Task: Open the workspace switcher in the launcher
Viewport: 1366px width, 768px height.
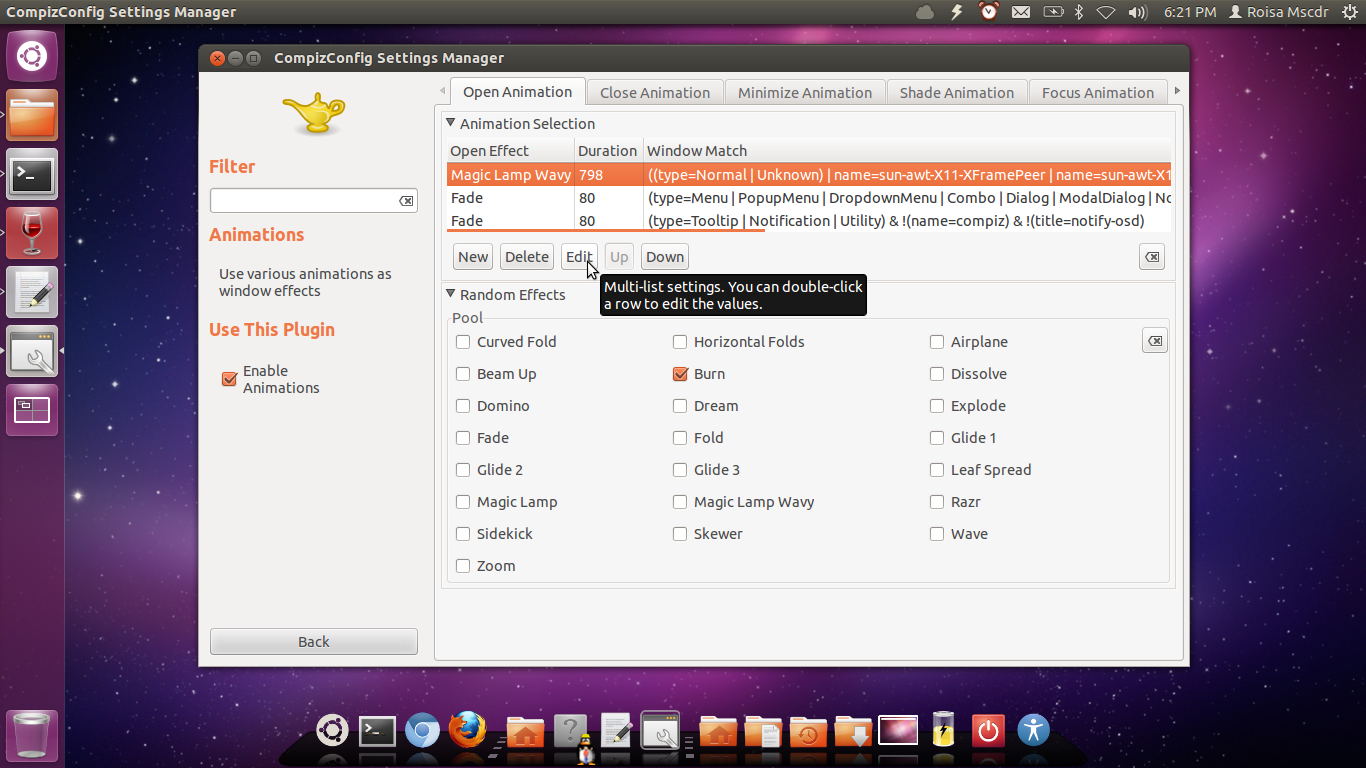Action: (x=32, y=411)
